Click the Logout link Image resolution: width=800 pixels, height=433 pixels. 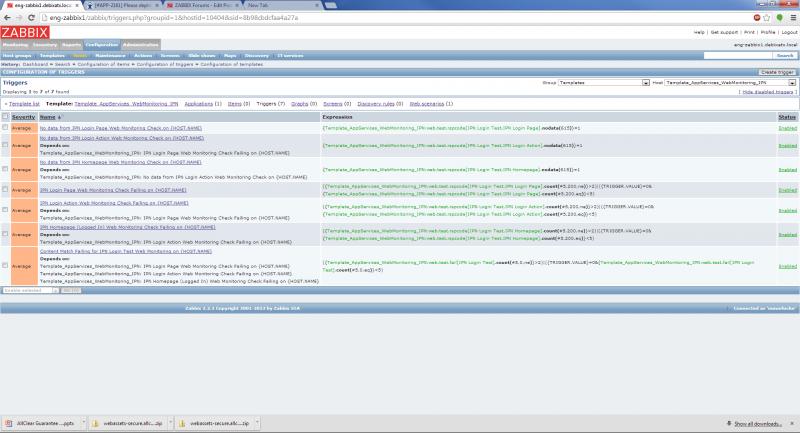point(789,32)
